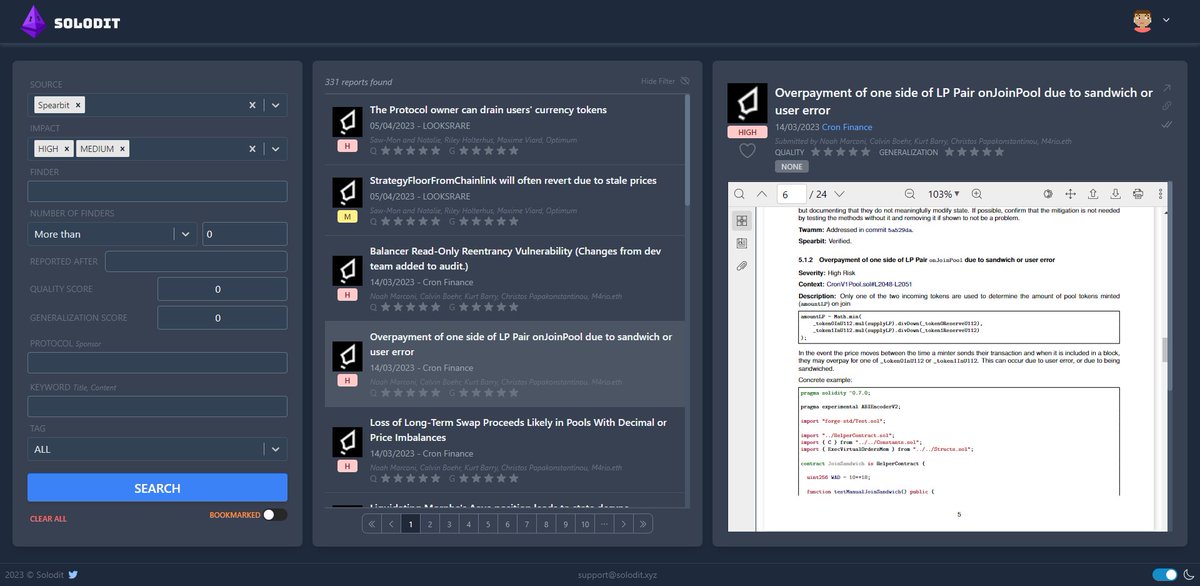The height and width of the screenshot is (586, 1200).
Task: Zoom out the PDF
Action: point(909,193)
